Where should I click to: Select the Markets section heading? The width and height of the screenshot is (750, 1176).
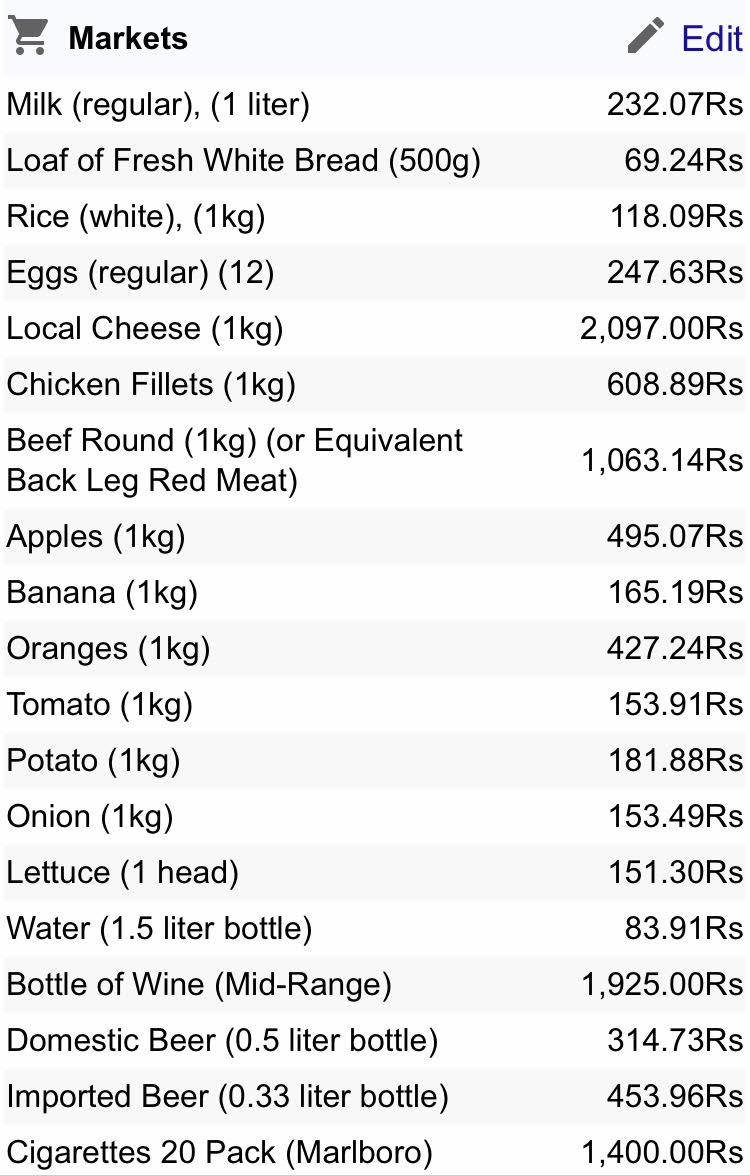pyautogui.click(x=128, y=38)
